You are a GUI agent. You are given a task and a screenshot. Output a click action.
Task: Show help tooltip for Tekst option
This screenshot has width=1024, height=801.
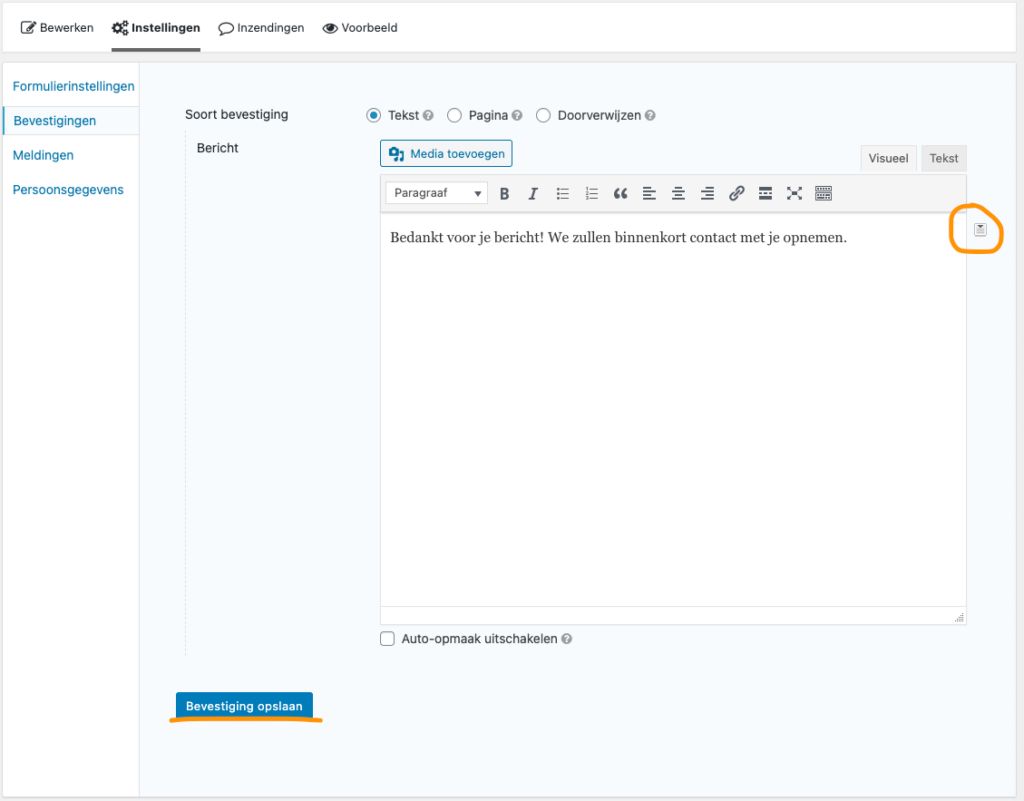tap(428, 116)
